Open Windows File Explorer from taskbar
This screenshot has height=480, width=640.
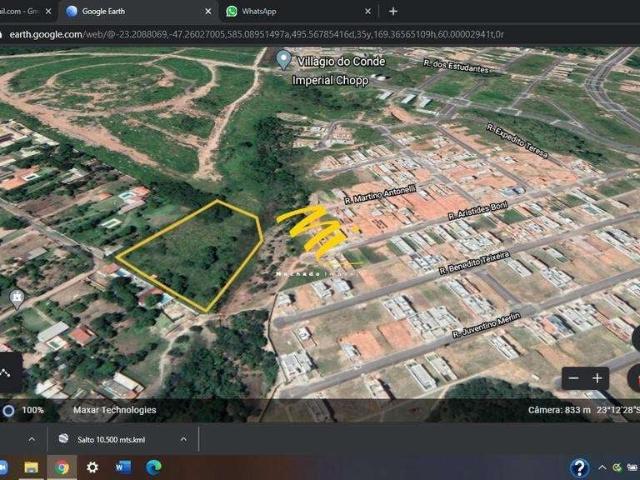click(31, 467)
